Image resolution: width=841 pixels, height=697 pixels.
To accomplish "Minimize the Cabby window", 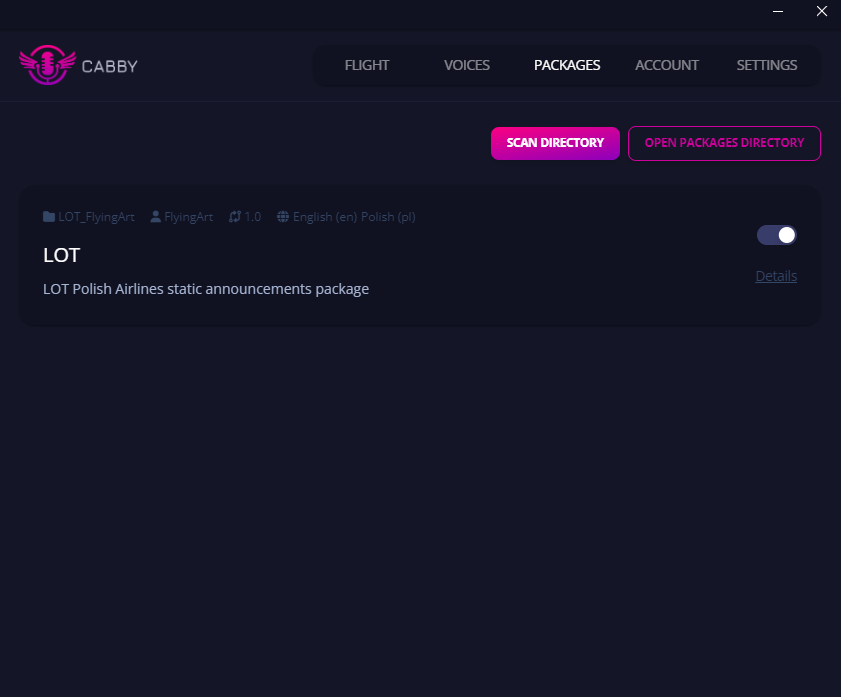I will [778, 11].
